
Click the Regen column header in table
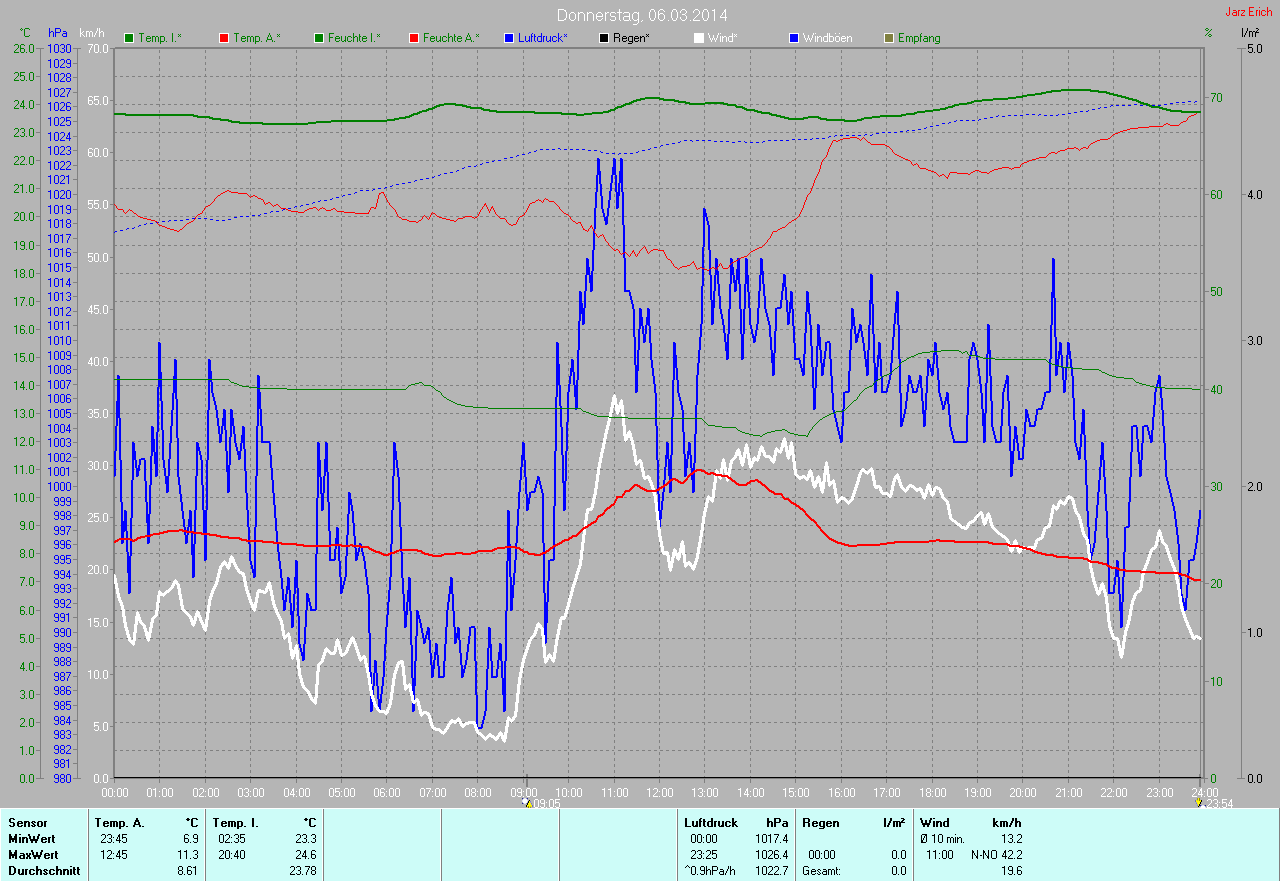(x=820, y=822)
